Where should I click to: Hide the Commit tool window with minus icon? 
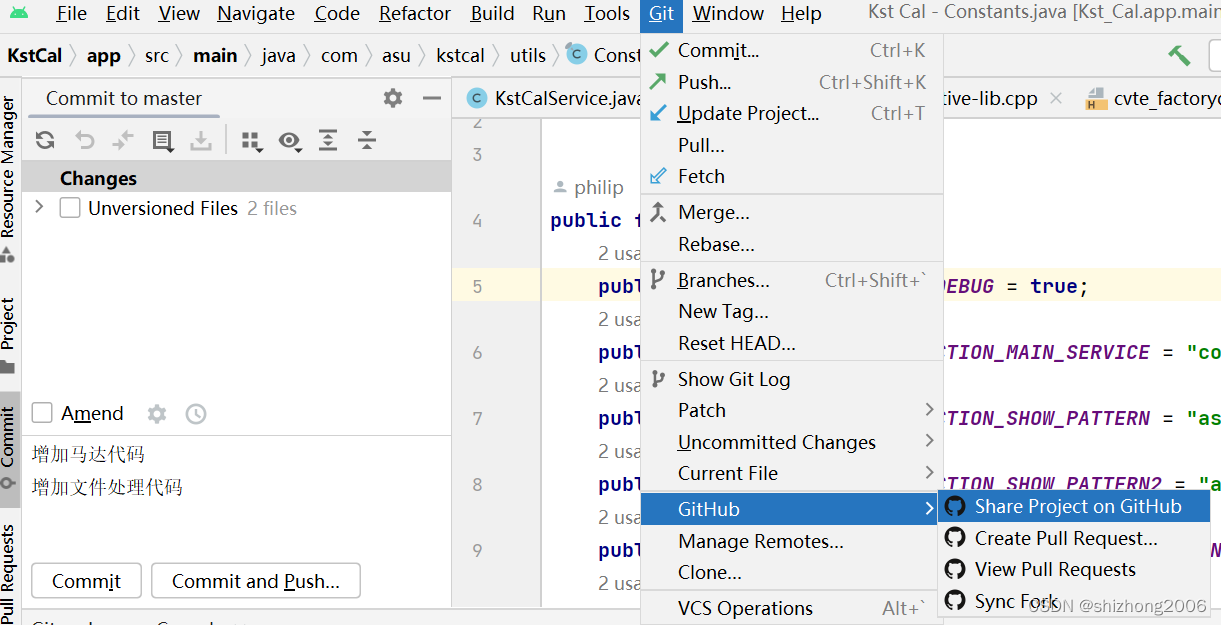point(432,98)
